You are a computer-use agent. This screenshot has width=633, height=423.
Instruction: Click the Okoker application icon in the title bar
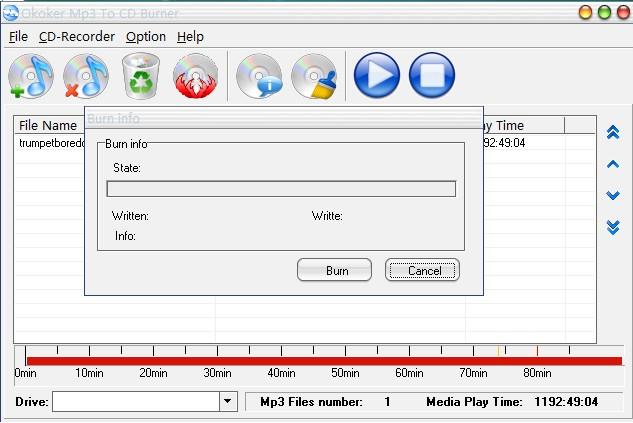10,13
